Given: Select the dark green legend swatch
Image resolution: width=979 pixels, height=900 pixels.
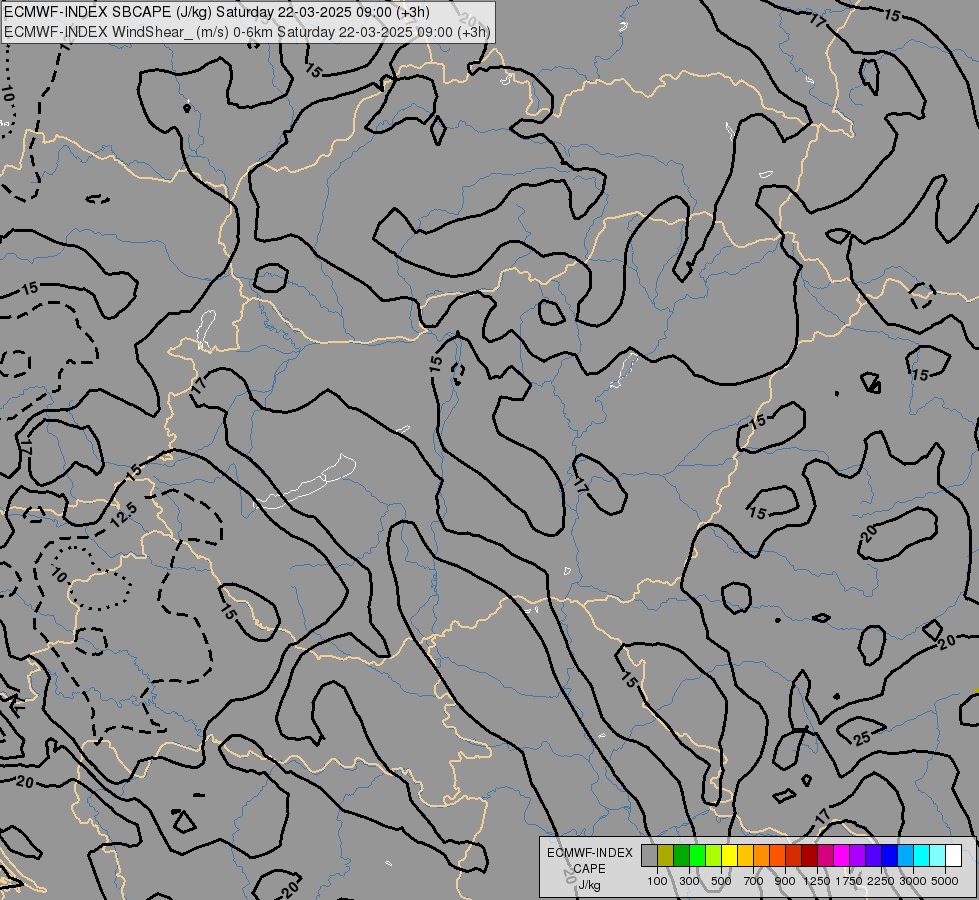Looking at the screenshot, I should [681, 855].
